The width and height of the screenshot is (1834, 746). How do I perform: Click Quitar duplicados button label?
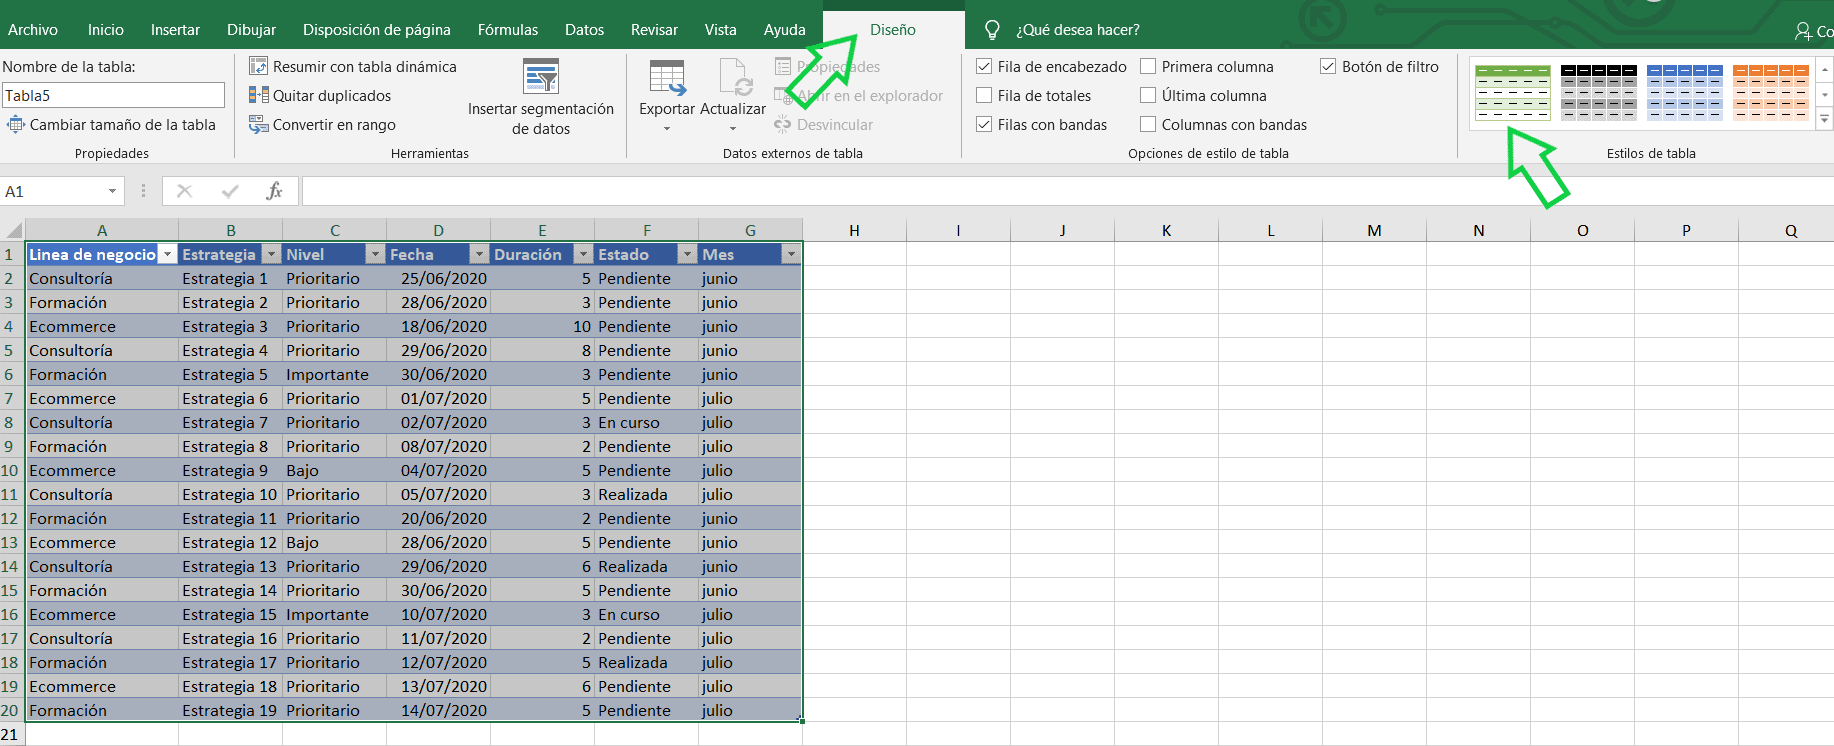(332, 95)
